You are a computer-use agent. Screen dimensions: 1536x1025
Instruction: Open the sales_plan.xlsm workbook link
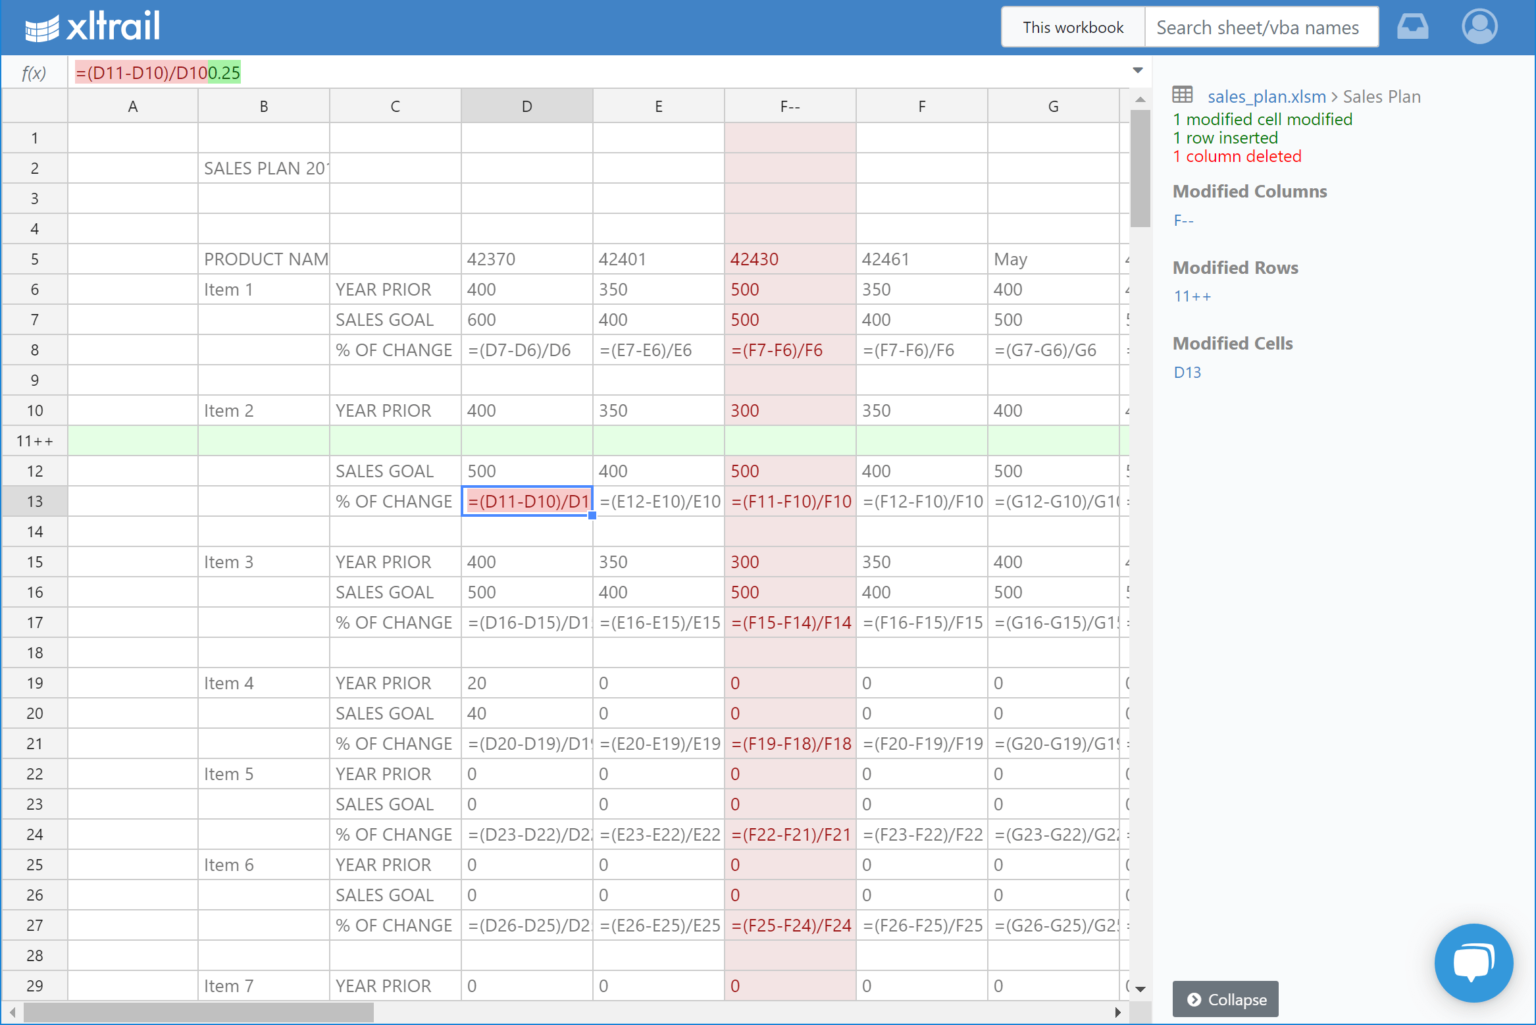1266,96
